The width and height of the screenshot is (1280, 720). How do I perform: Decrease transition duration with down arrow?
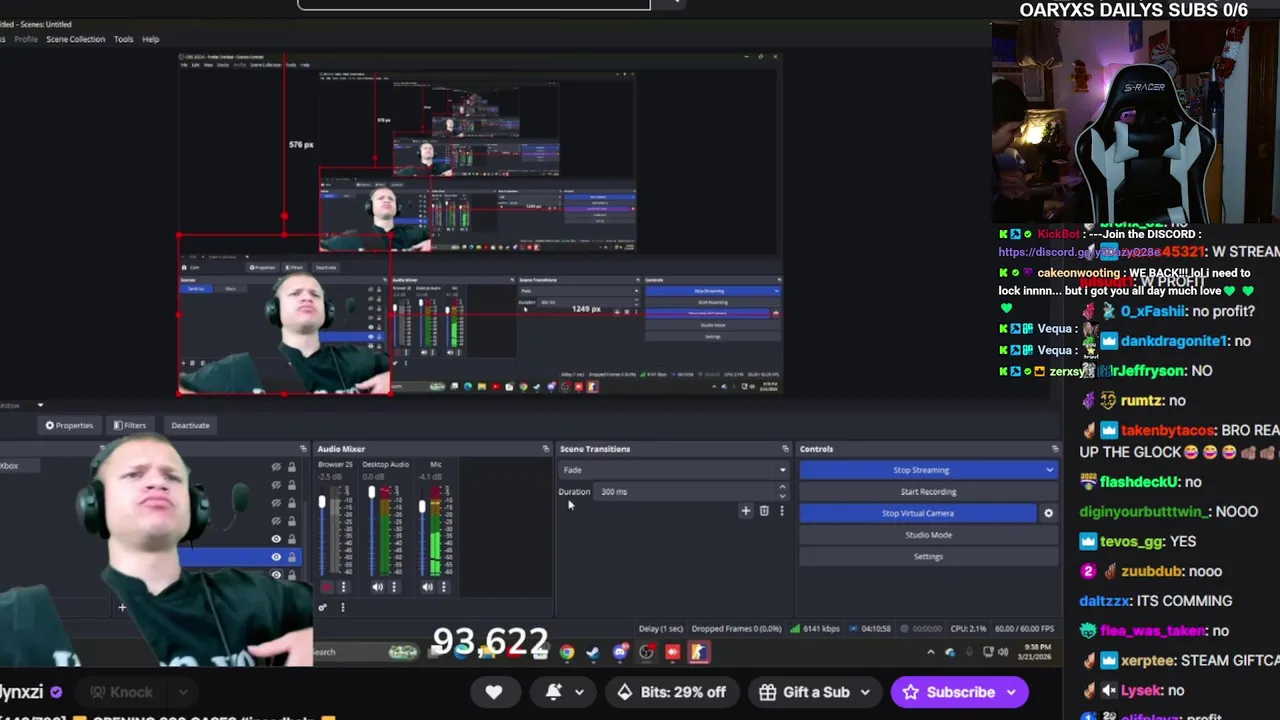pos(782,495)
